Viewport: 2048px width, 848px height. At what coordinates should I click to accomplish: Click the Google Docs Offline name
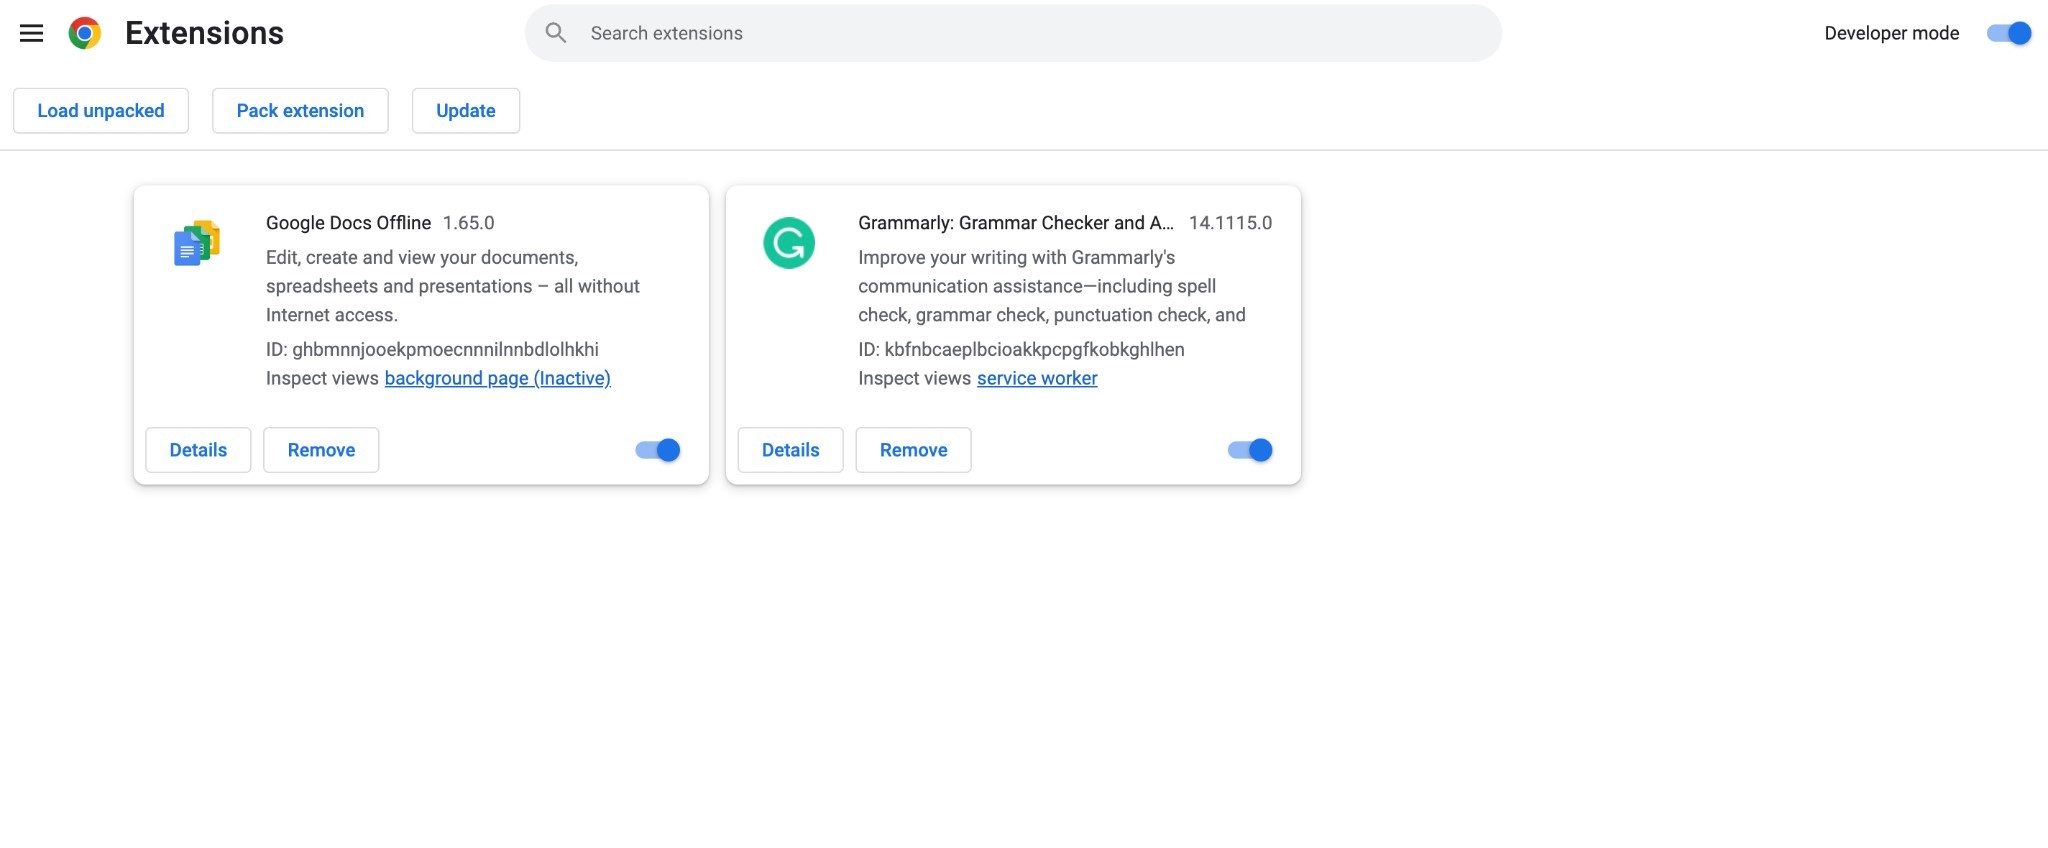[x=348, y=223]
